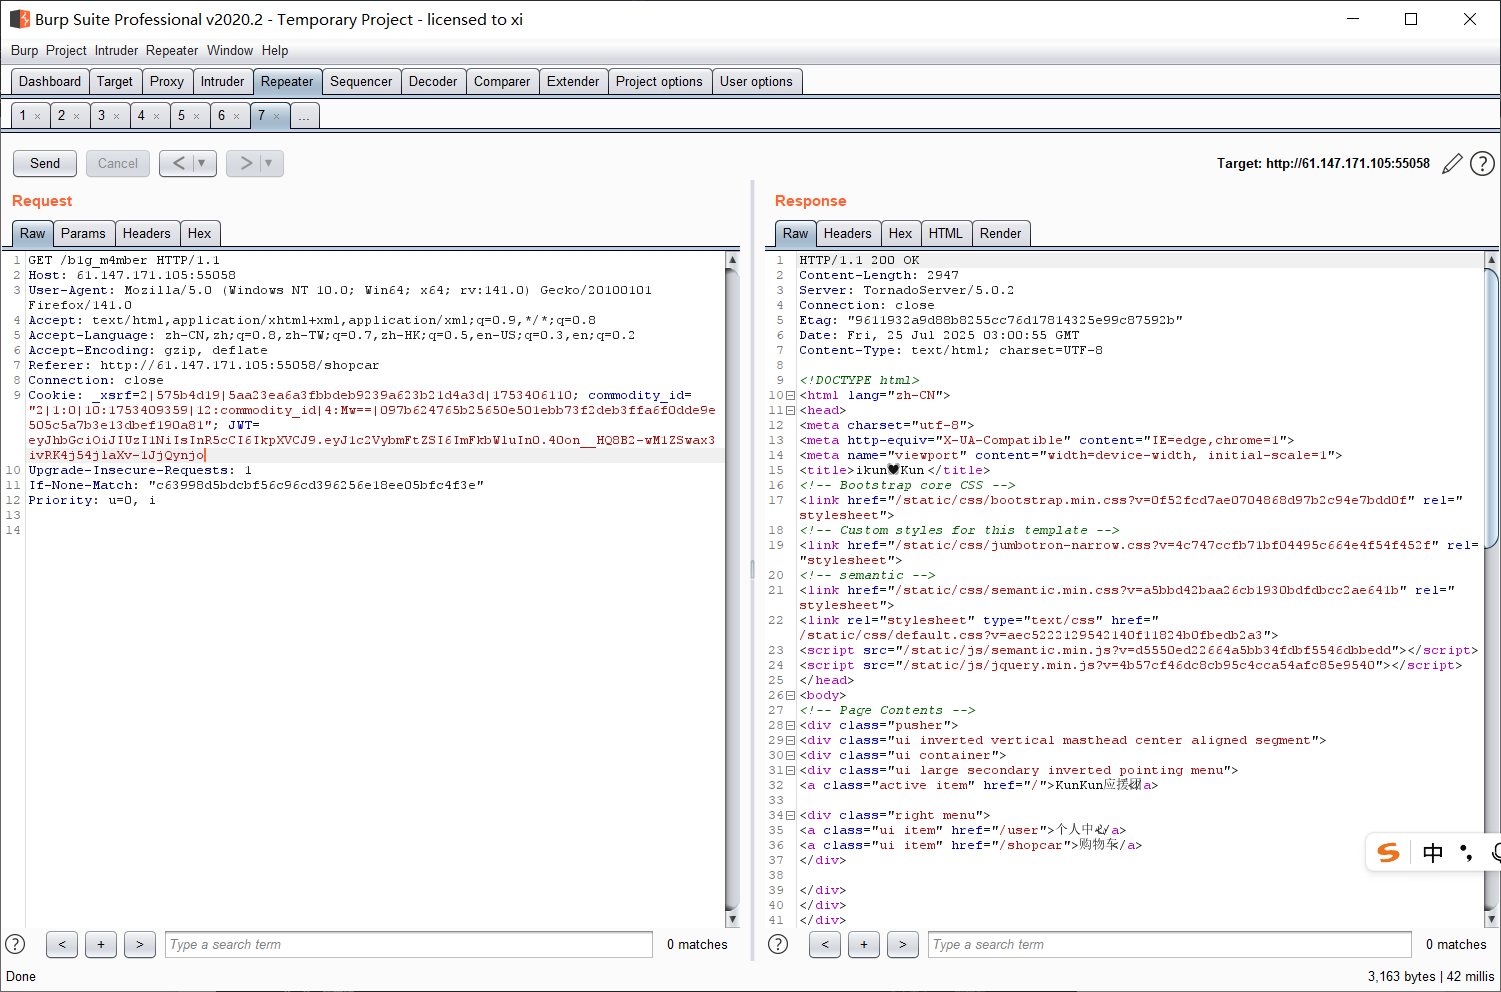Viewport: 1501px width, 992px height.
Task: Collapse the container div on line 30
Action: (x=791, y=756)
